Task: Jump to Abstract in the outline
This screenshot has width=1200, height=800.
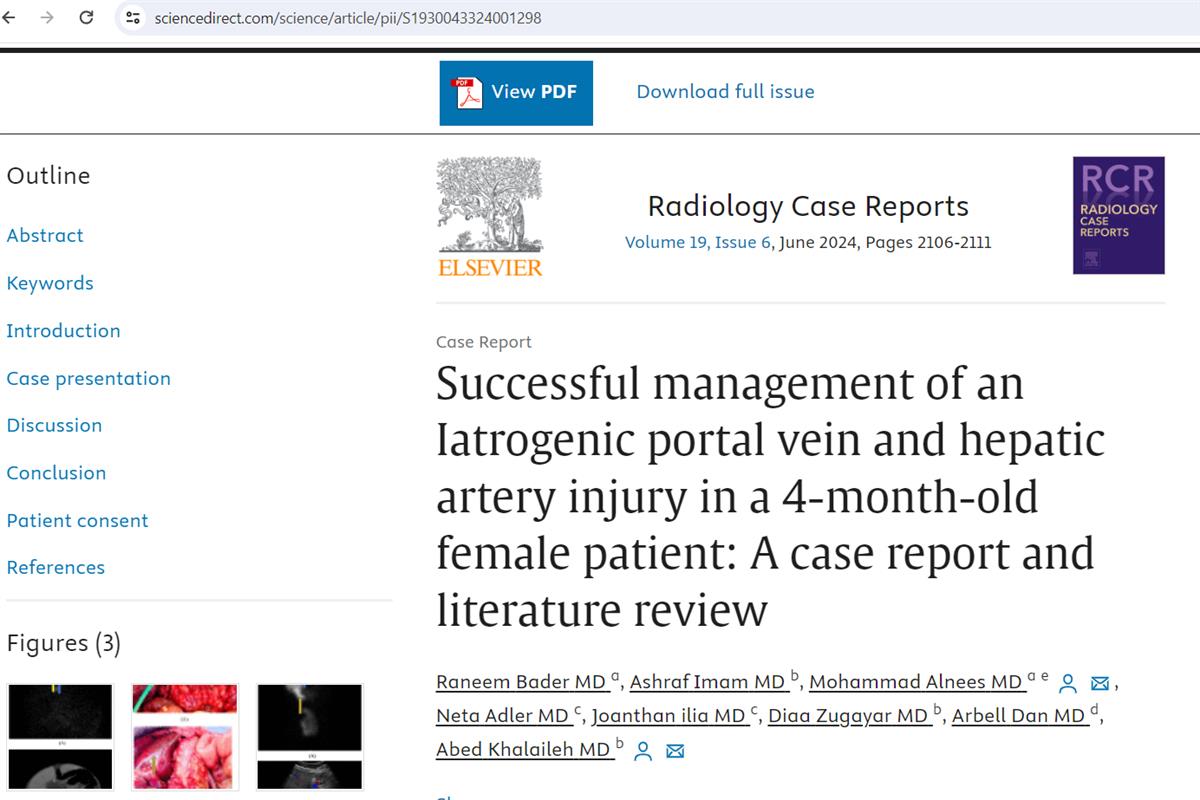Action: 45,236
